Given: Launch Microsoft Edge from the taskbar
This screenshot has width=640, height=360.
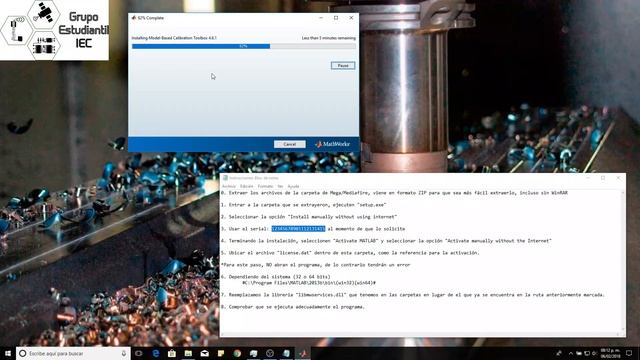Looking at the screenshot, I should (x=156, y=353).
